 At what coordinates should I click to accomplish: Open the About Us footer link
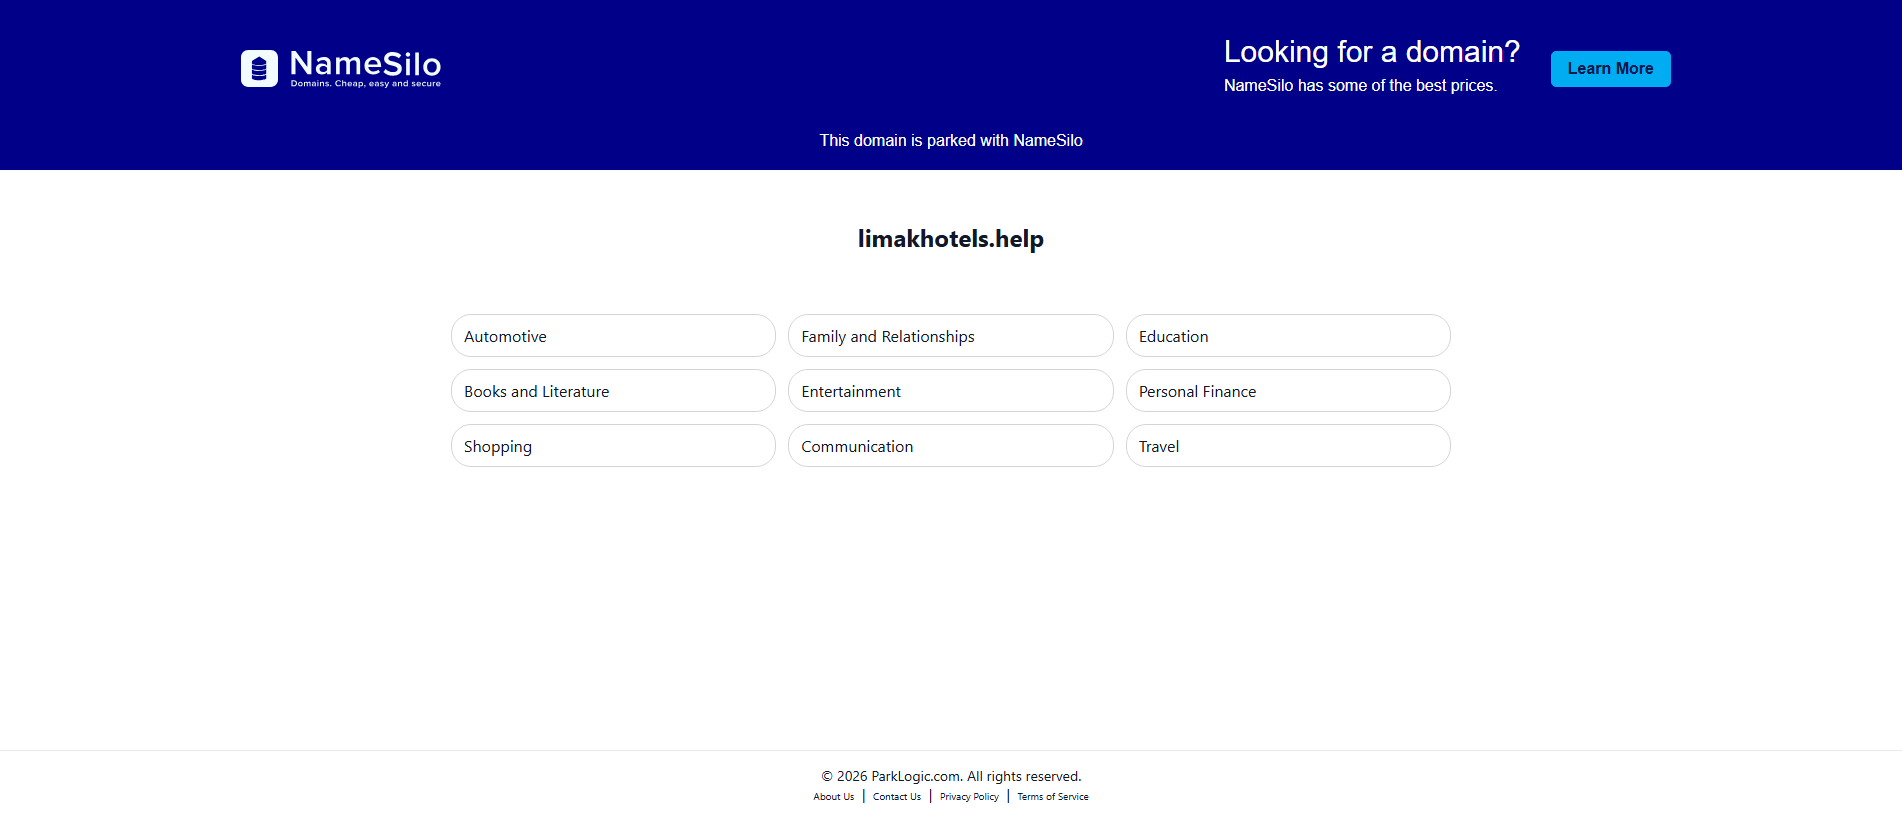pos(834,797)
